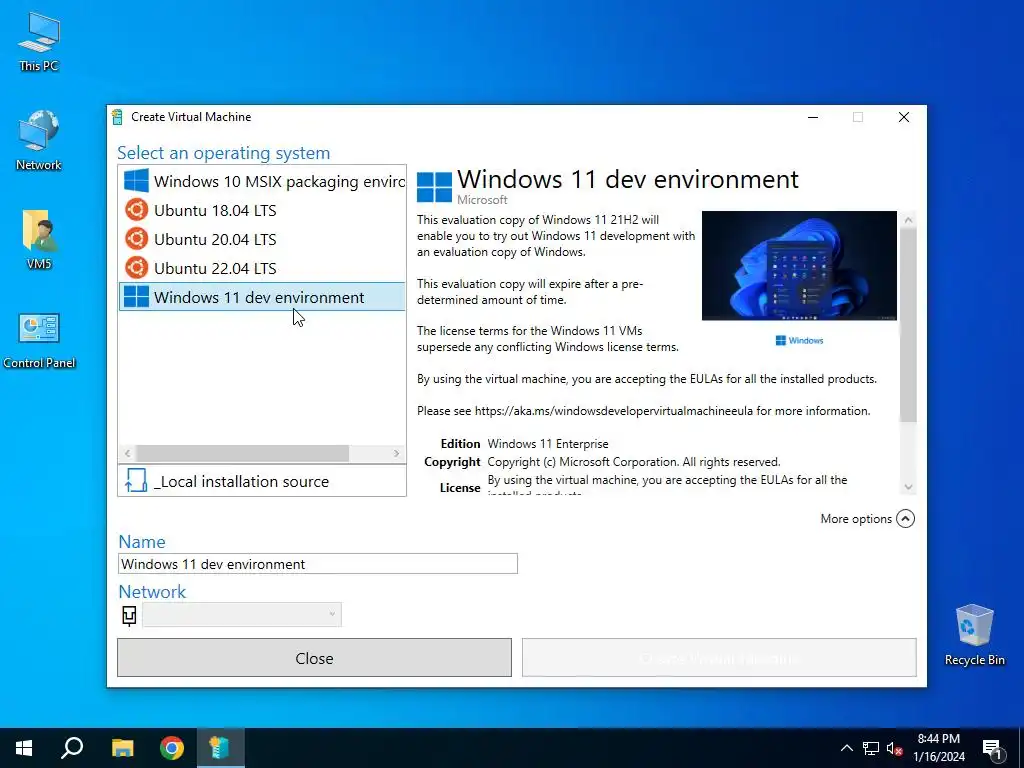Click the Close button in dialog
1024x768 pixels.
pos(314,658)
